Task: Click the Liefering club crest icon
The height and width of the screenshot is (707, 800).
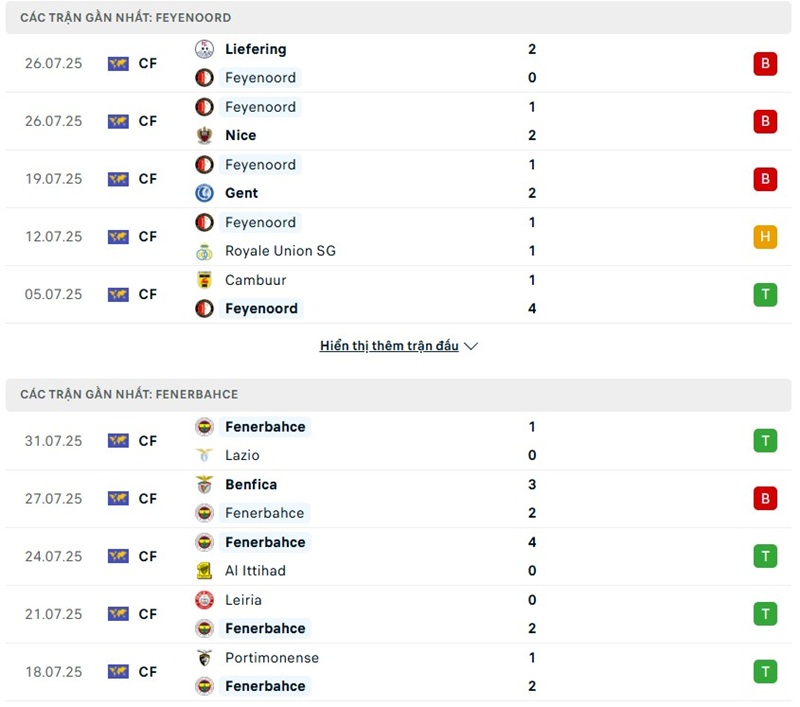Action: click(204, 49)
